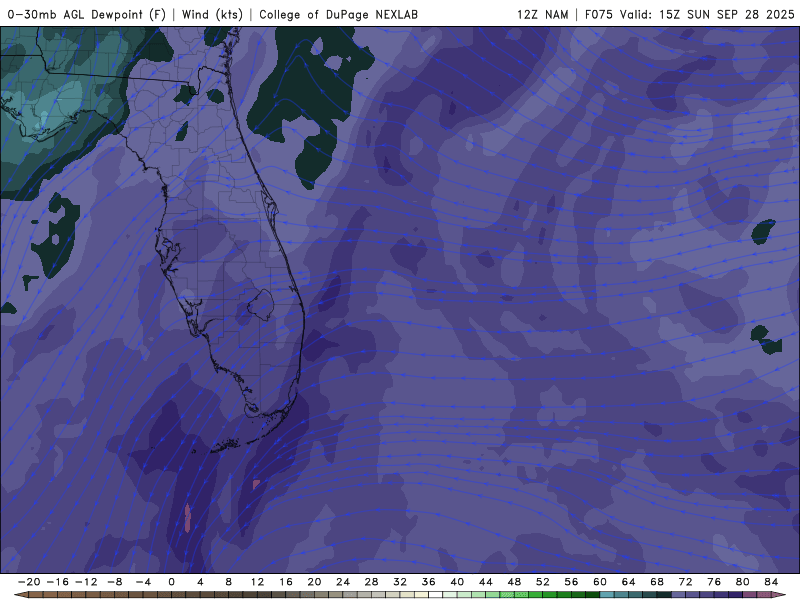The height and width of the screenshot is (600, 800).
Task: Click the '-16' colorbar label
Action: [57, 582]
